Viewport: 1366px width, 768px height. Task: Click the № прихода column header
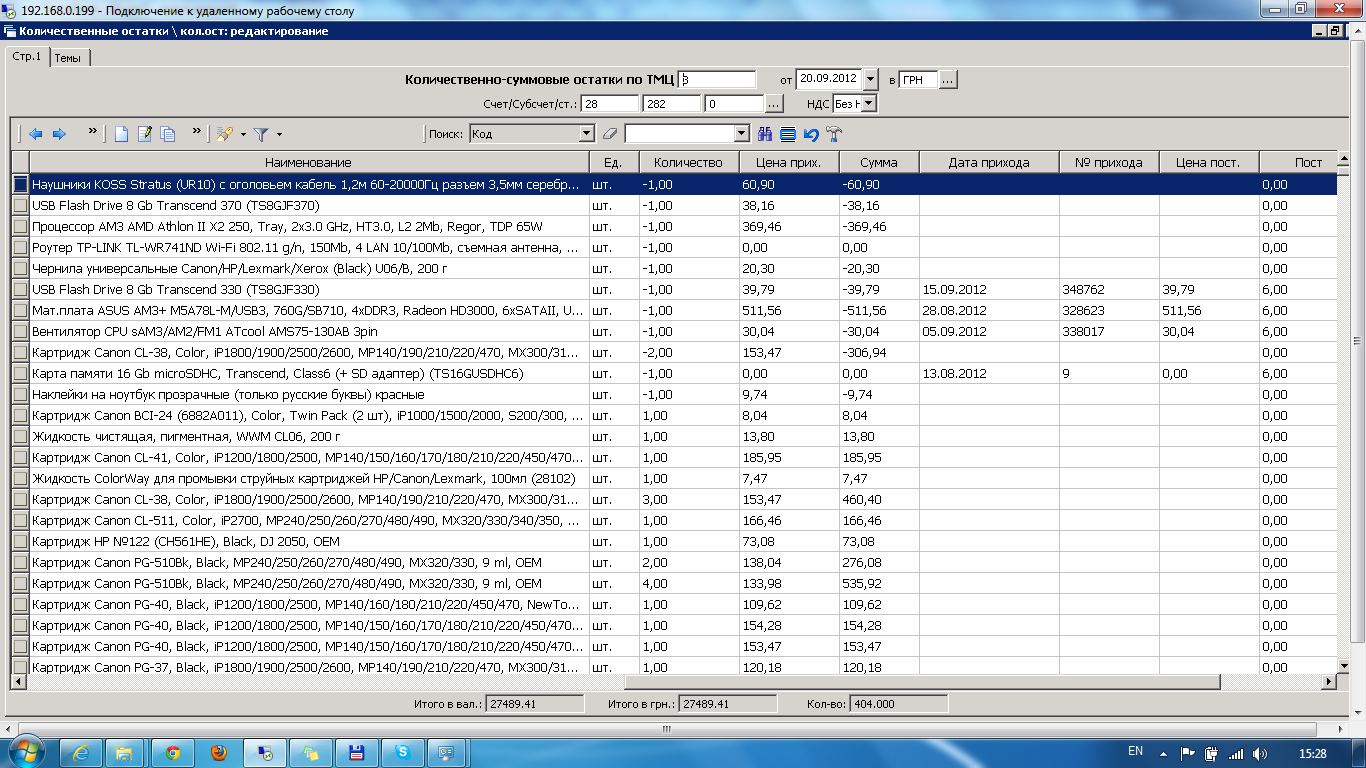pyautogui.click(x=1109, y=162)
